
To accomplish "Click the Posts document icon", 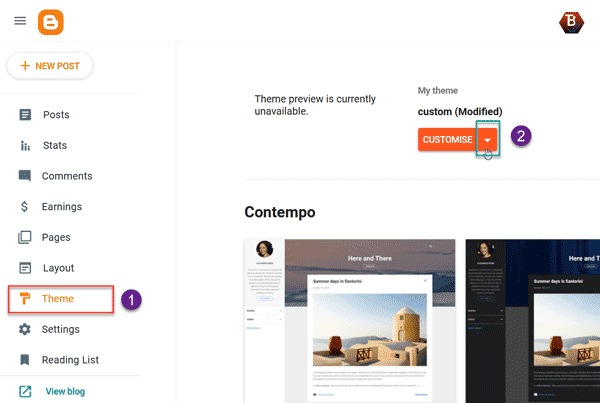I will (x=25, y=114).
